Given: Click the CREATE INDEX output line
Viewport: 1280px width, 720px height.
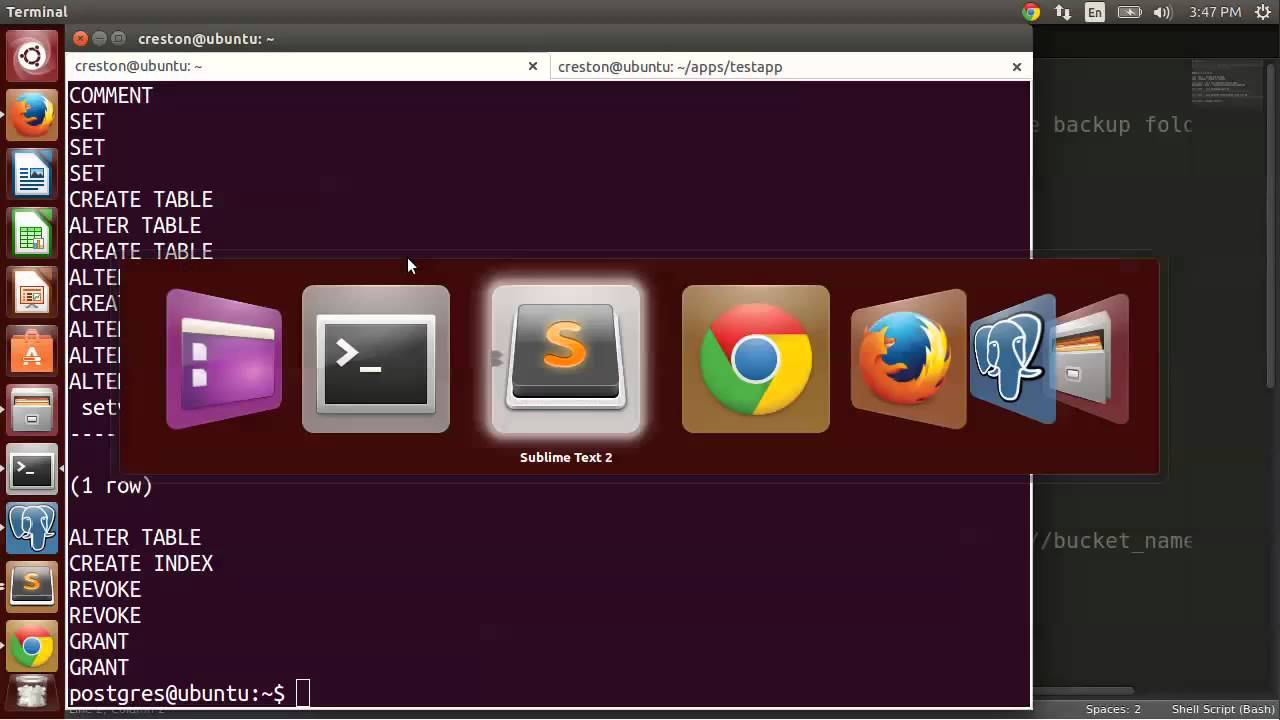Looking at the screenshot, I should pyautogui.click(x=141, y=563).
